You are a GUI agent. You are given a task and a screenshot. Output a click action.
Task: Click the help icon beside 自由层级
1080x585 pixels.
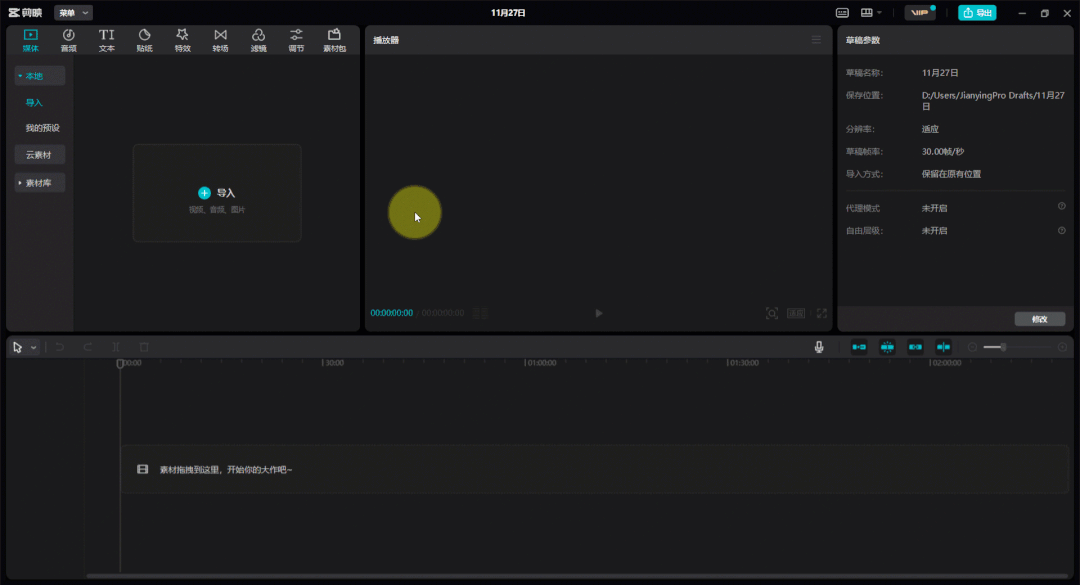(x=1061, y=231)
